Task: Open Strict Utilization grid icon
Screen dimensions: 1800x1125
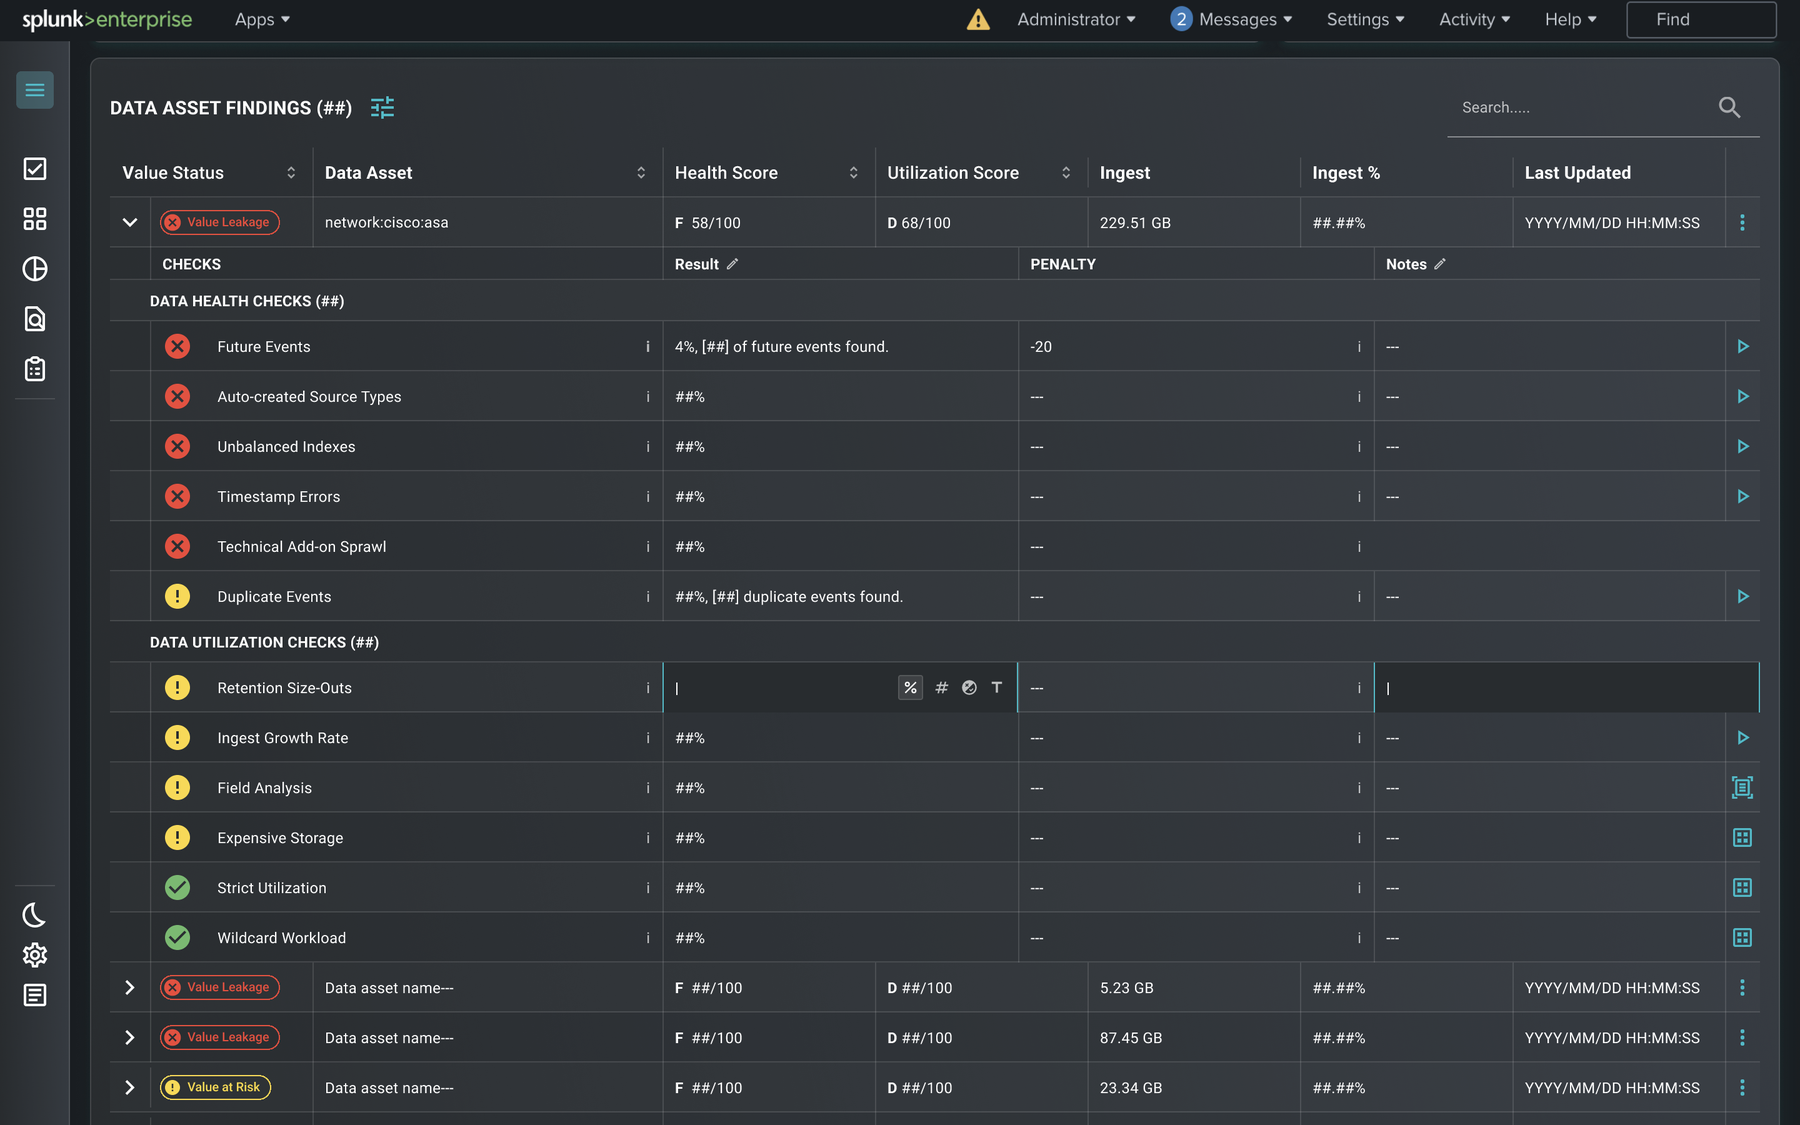Action: coord(1742,888)
